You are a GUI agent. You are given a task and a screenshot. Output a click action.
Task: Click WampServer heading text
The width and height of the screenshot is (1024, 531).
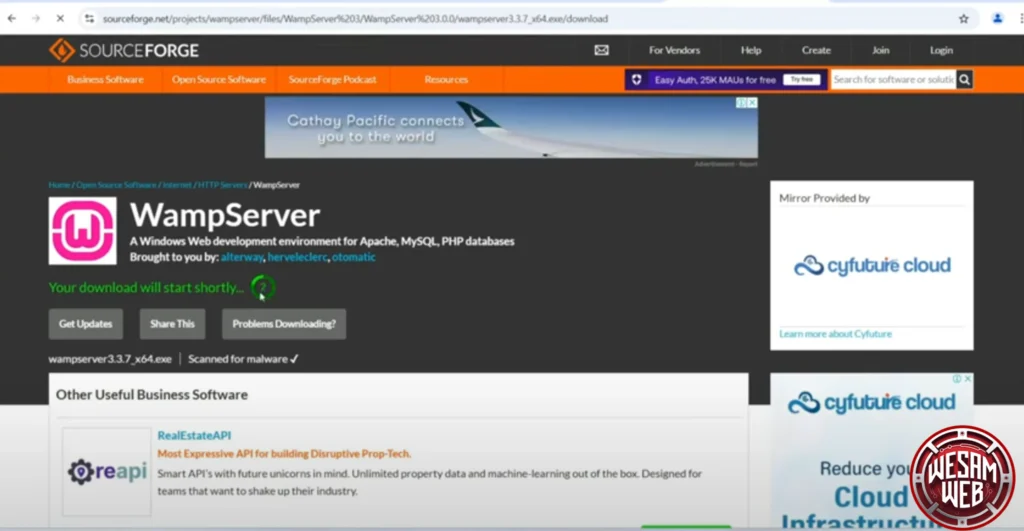(x=225, y=216)
